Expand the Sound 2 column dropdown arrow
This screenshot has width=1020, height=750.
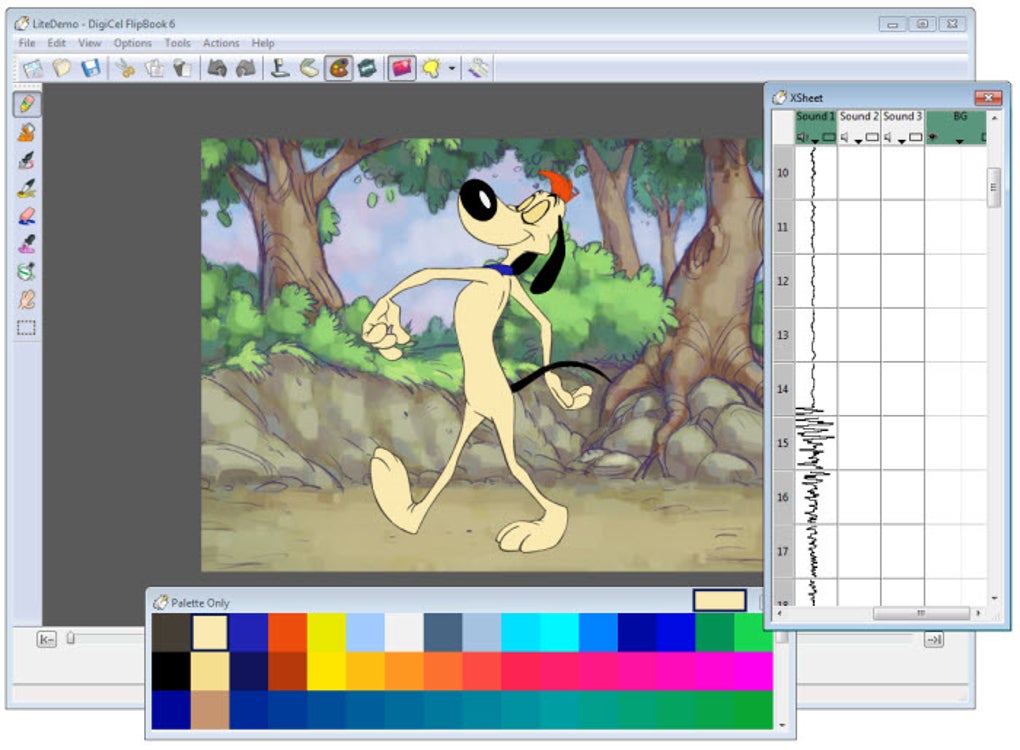click(x=859, y=141)
